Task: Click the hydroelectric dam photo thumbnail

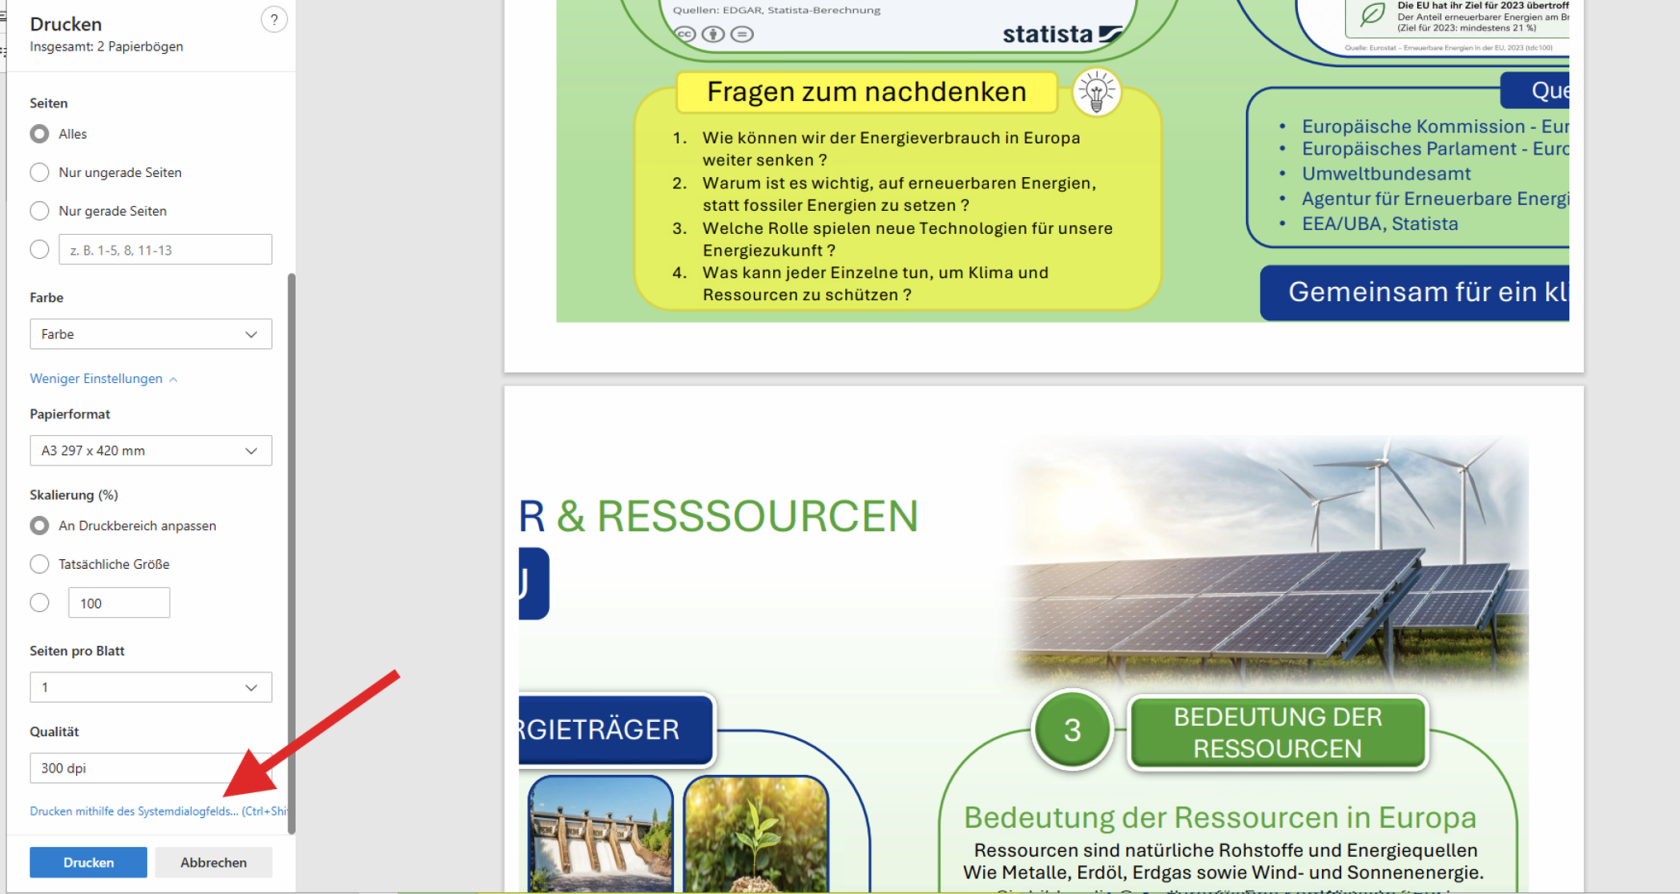Action: (x=601, y=834)
